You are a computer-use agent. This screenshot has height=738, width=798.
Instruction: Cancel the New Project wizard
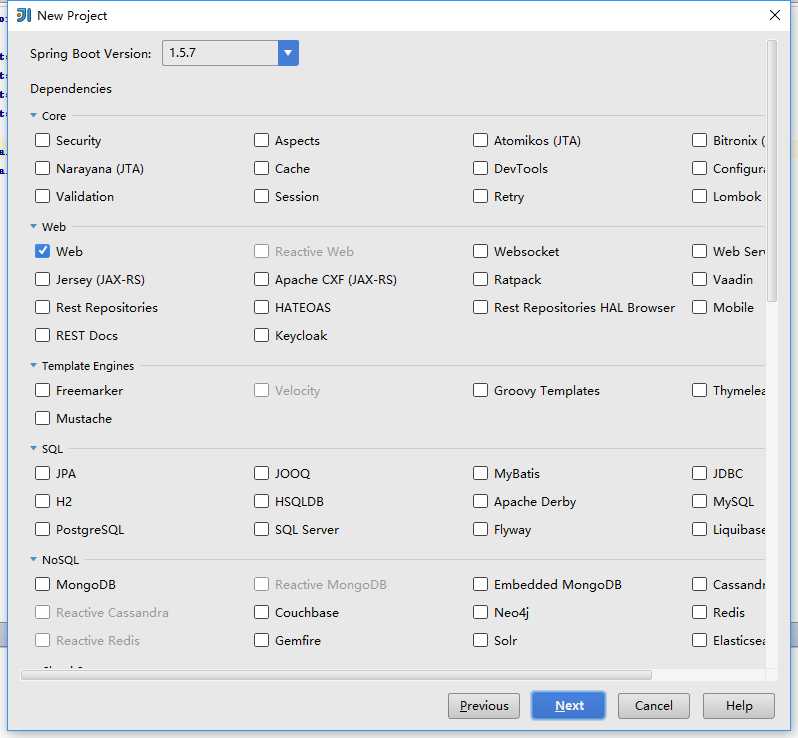point(653,705)
